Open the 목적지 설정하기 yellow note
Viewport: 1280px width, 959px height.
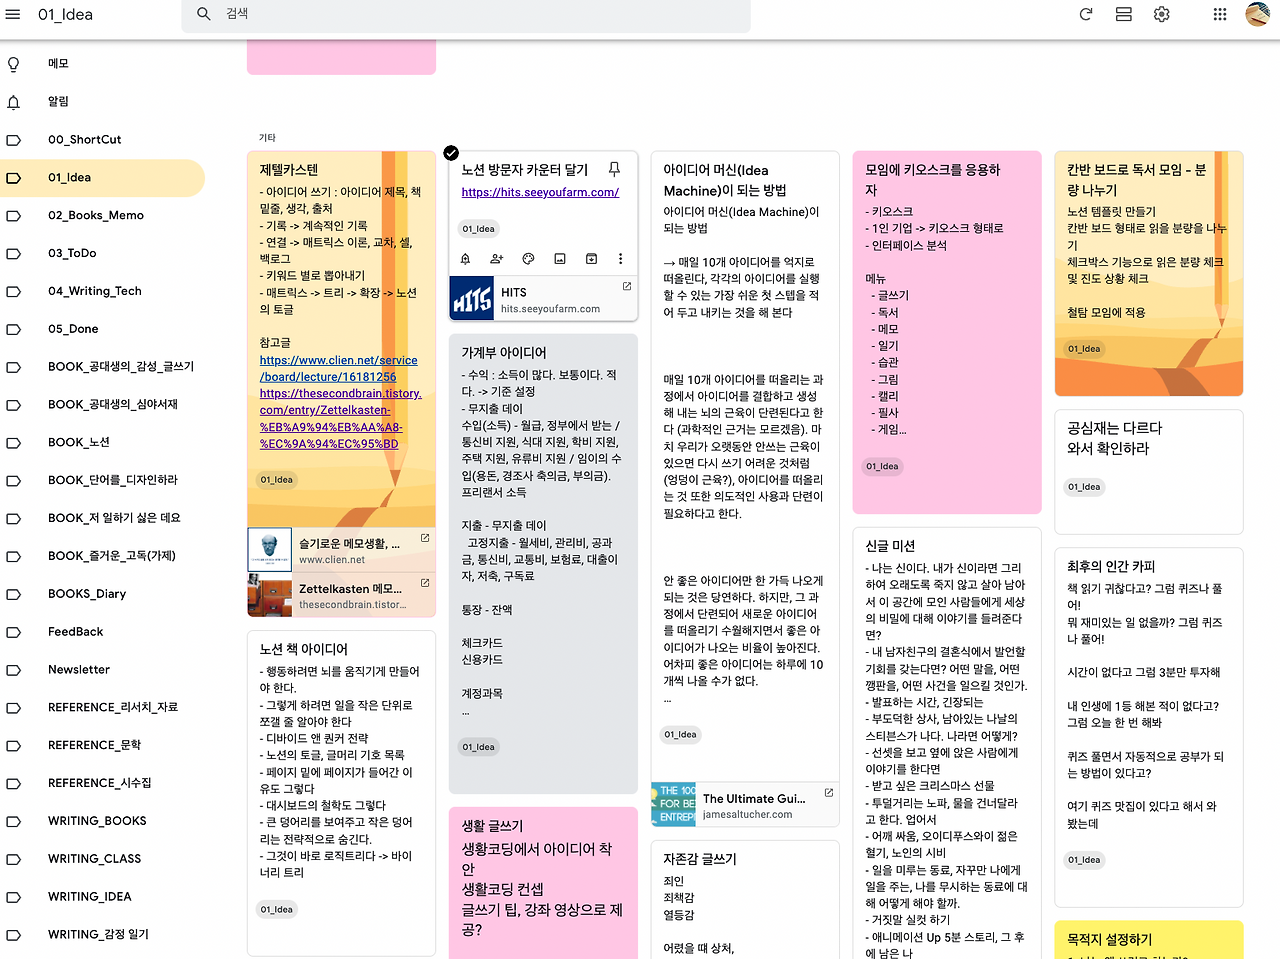coord(1149,940)
